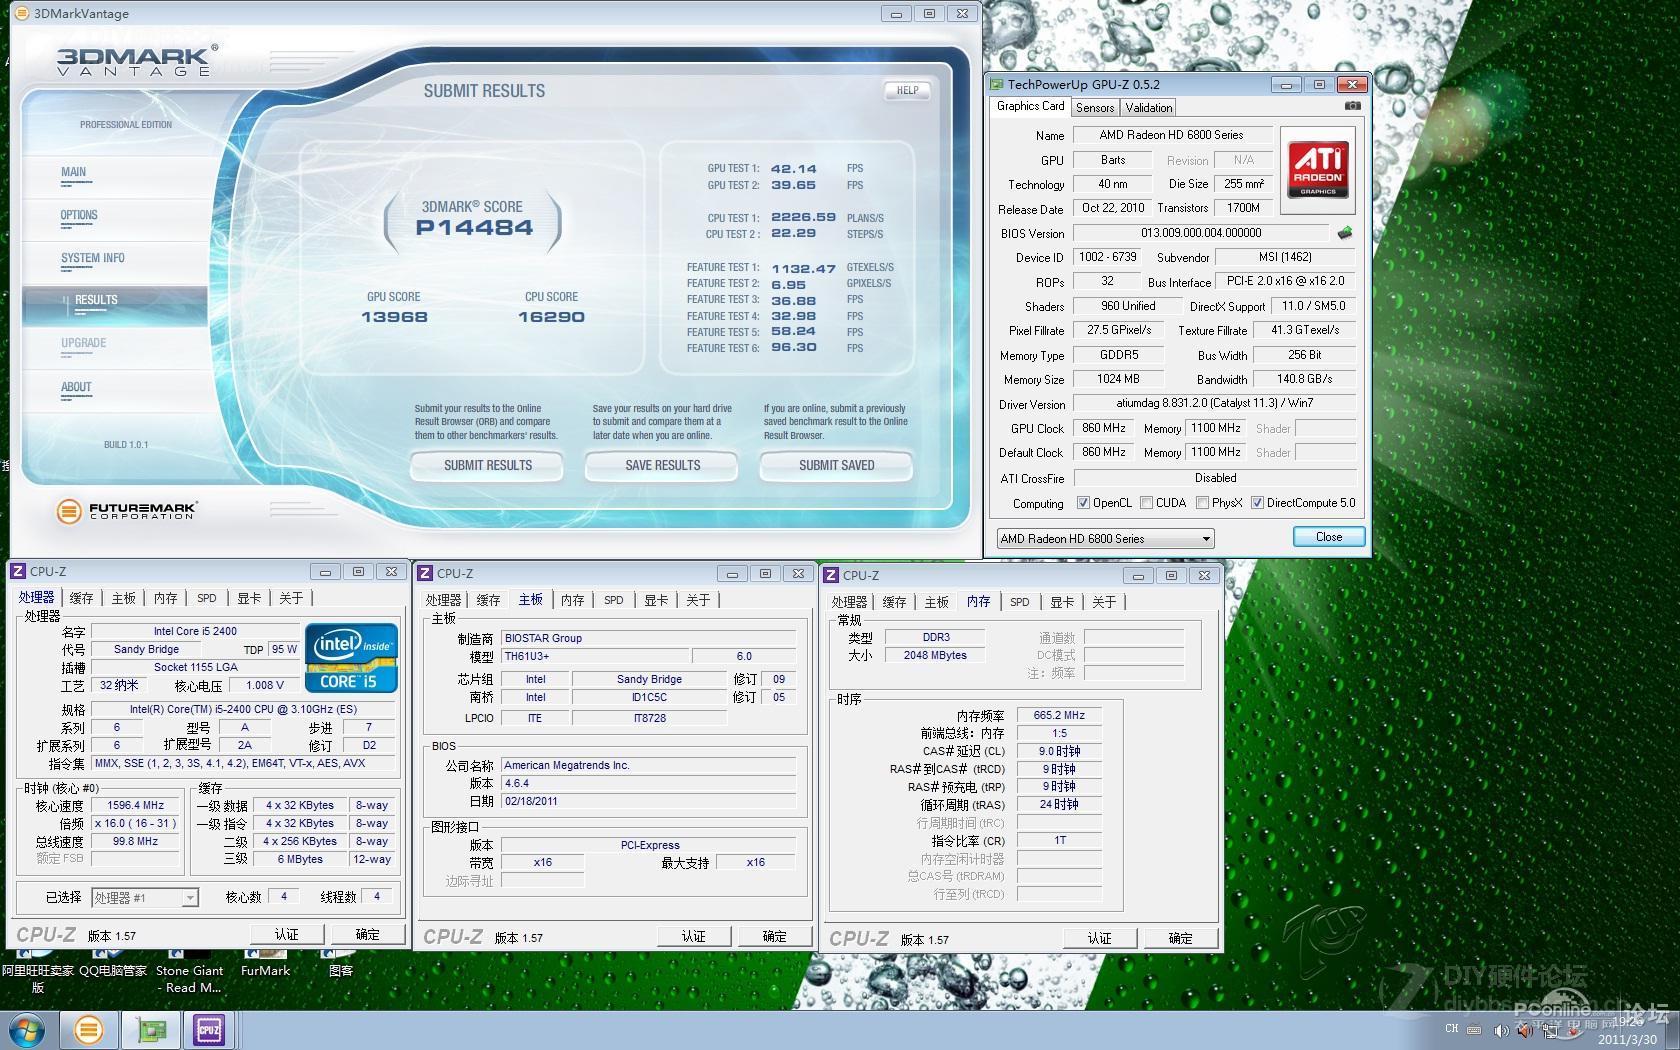The height and width of the screenshot is (1050, 1680).
Task: Toggle the CUDA checkbox in GPU-Z
Action: click(x=1146, y=503)
